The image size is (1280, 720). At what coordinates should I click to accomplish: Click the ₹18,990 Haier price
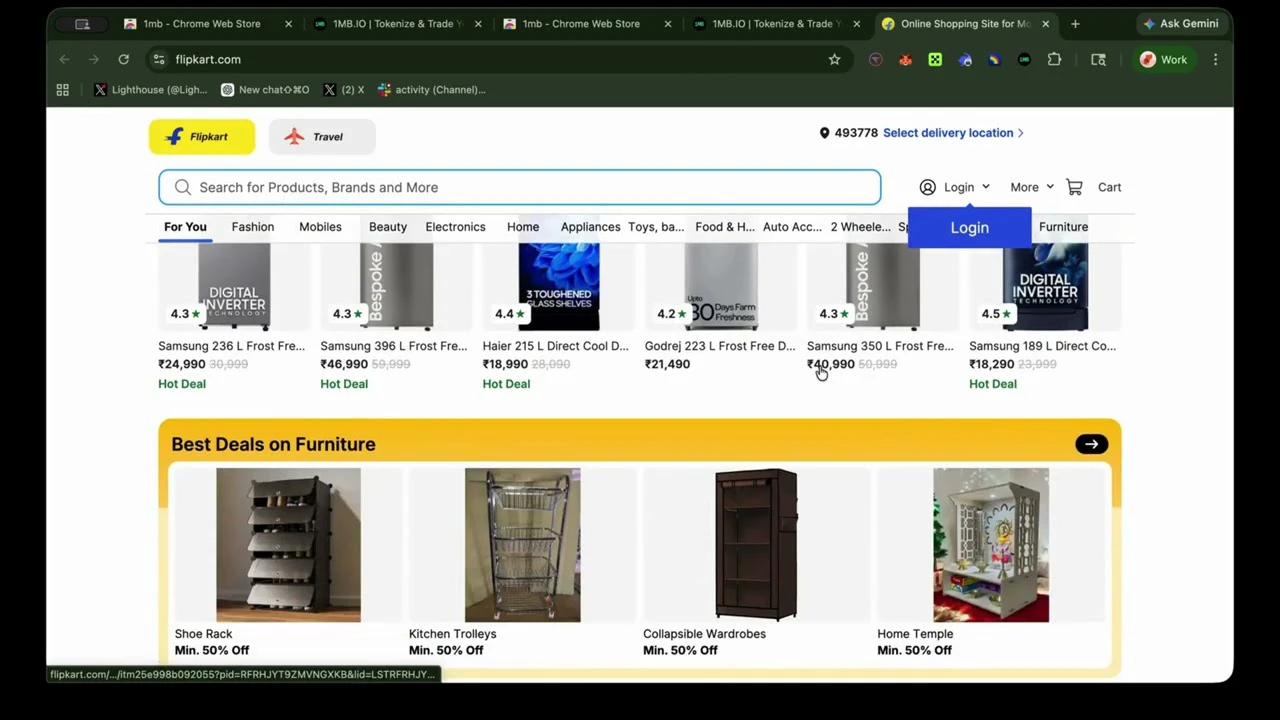coord(505,364)
